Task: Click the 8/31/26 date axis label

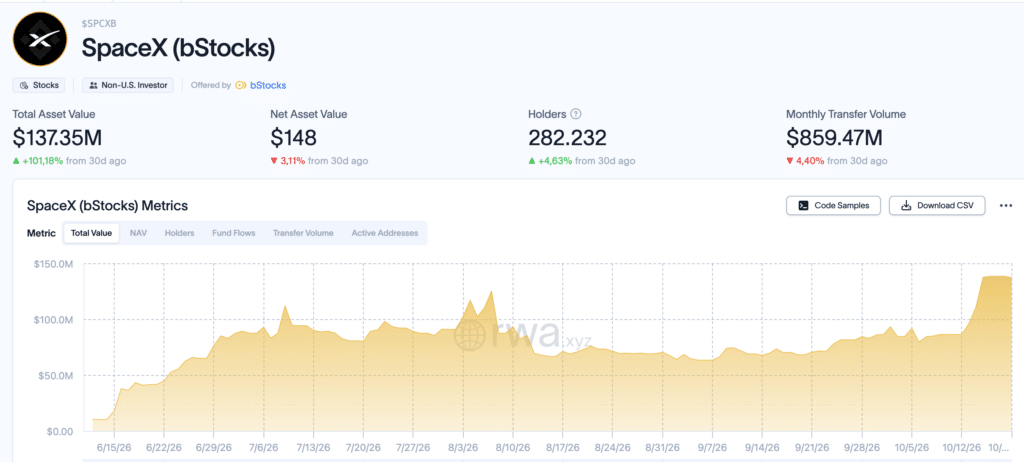Action: point(662,448)
